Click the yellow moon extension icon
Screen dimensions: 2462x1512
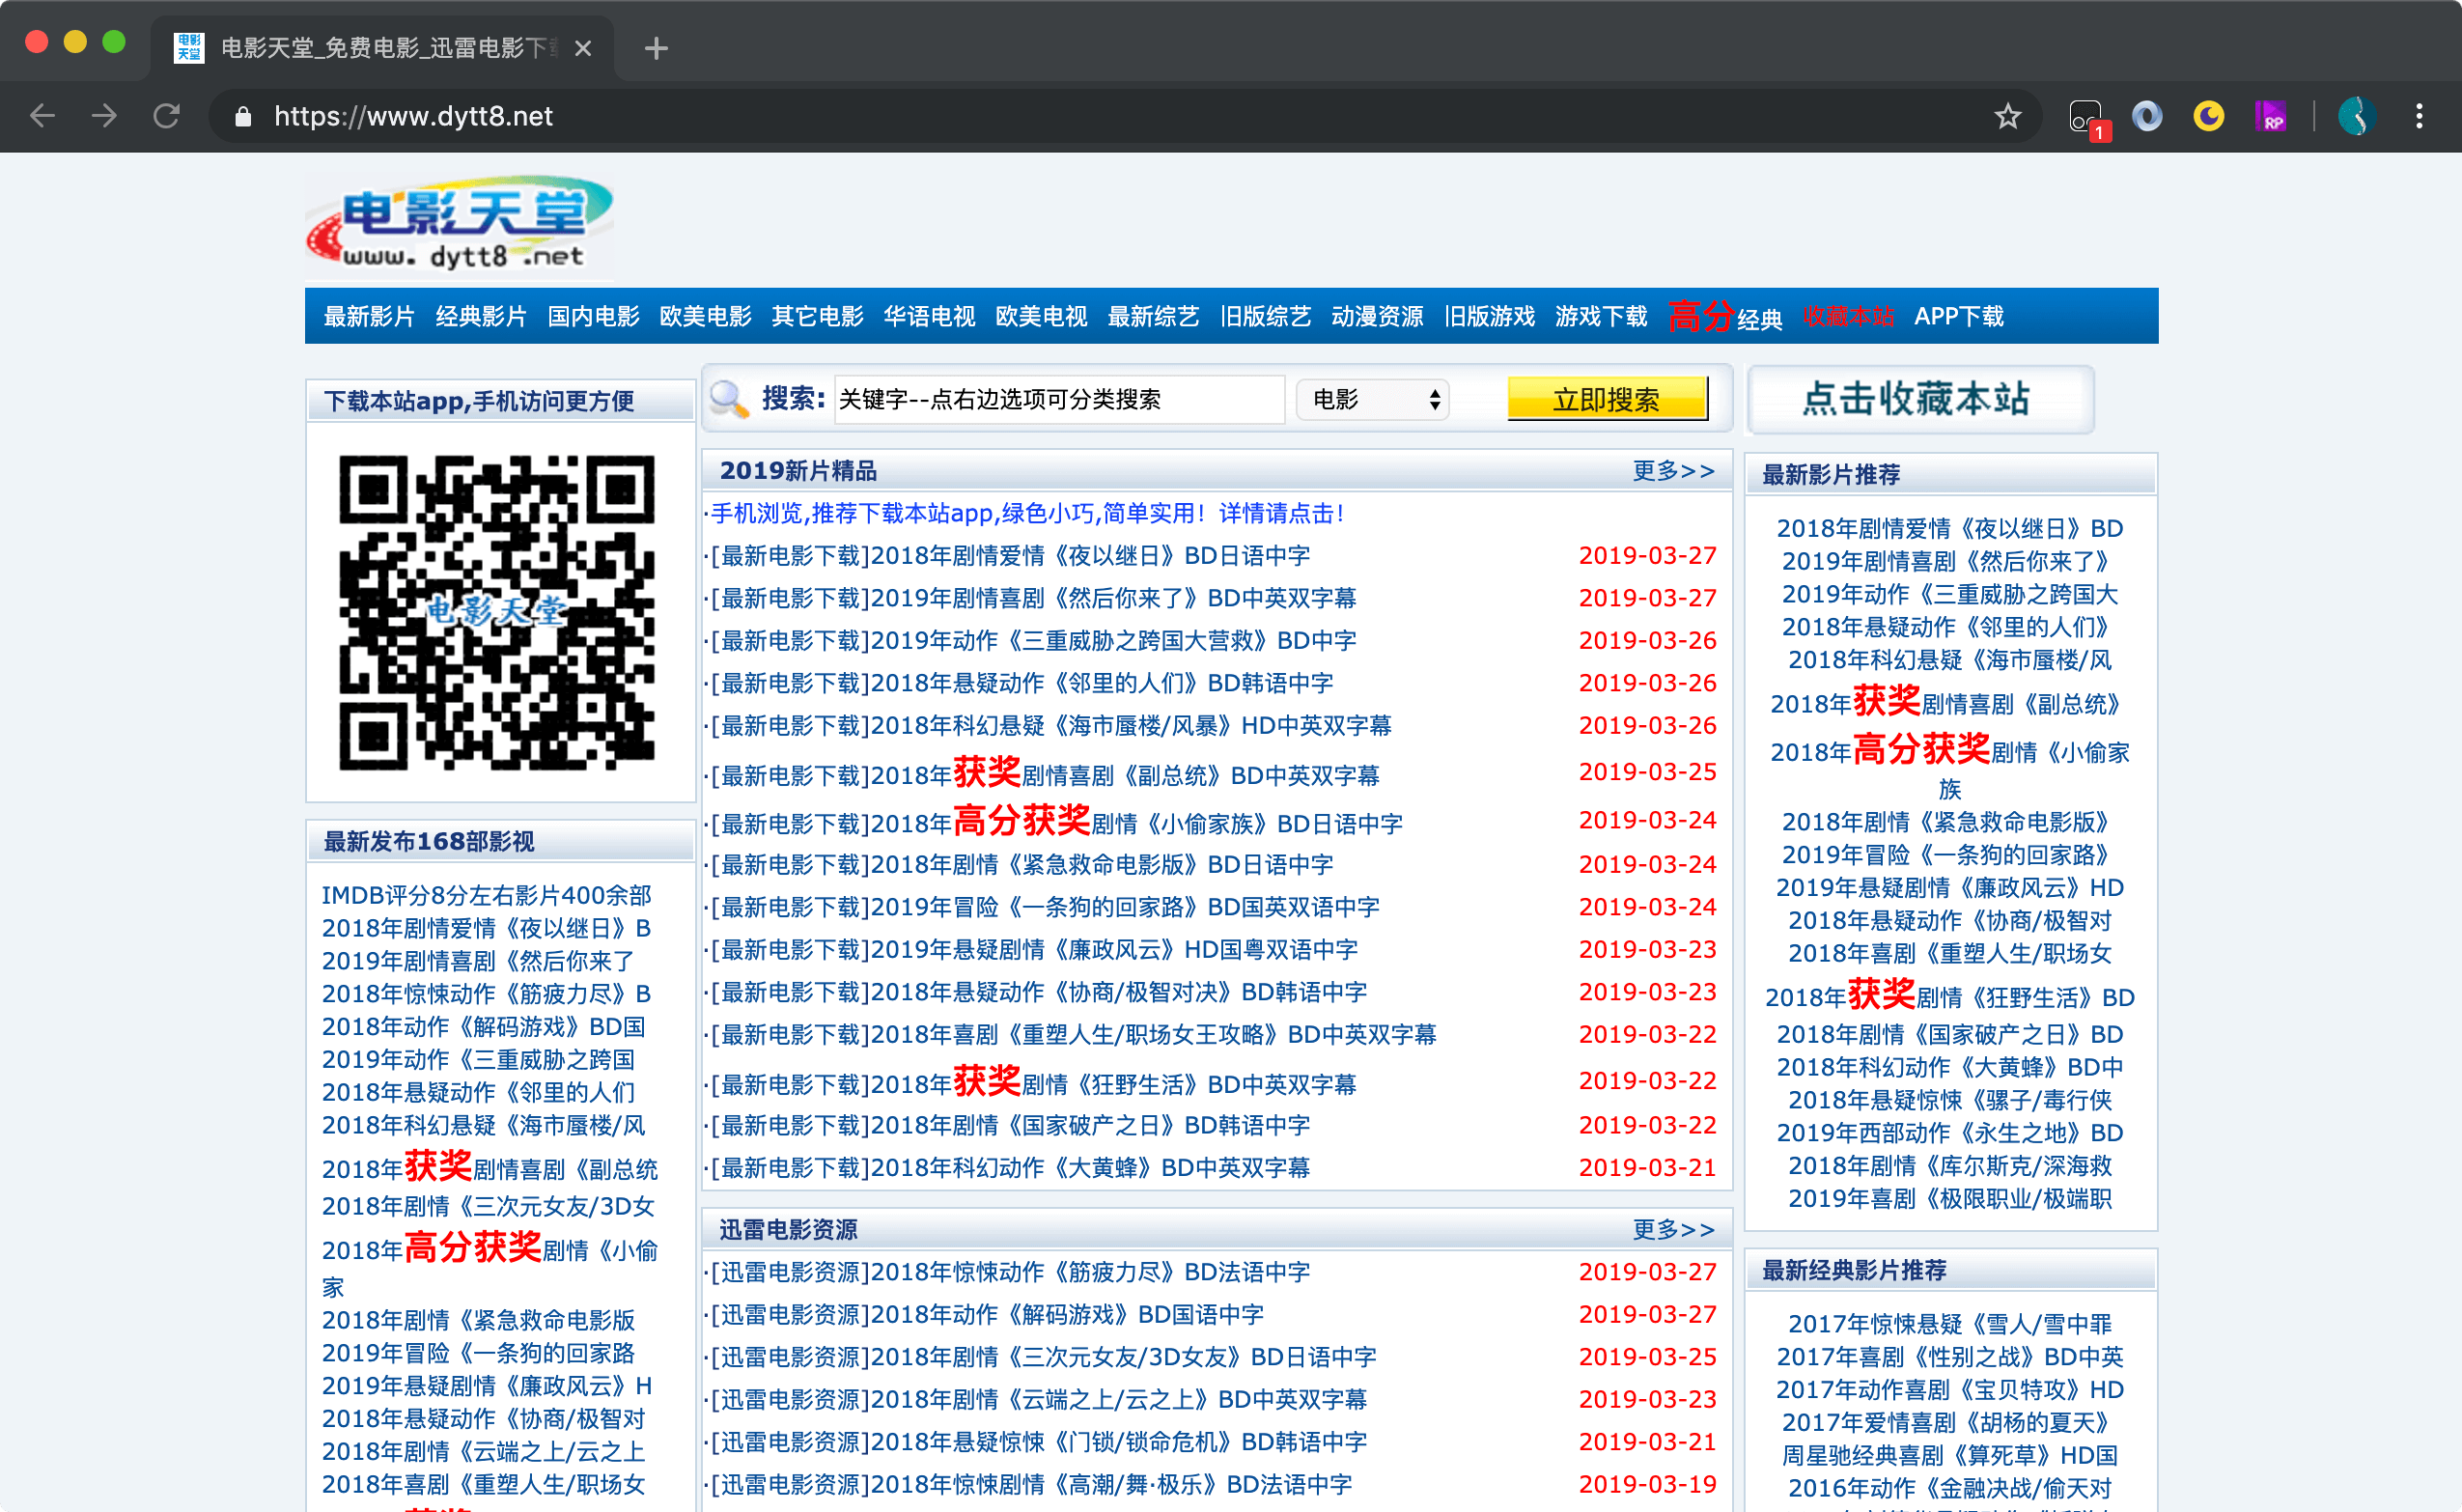pos(2208,116)
